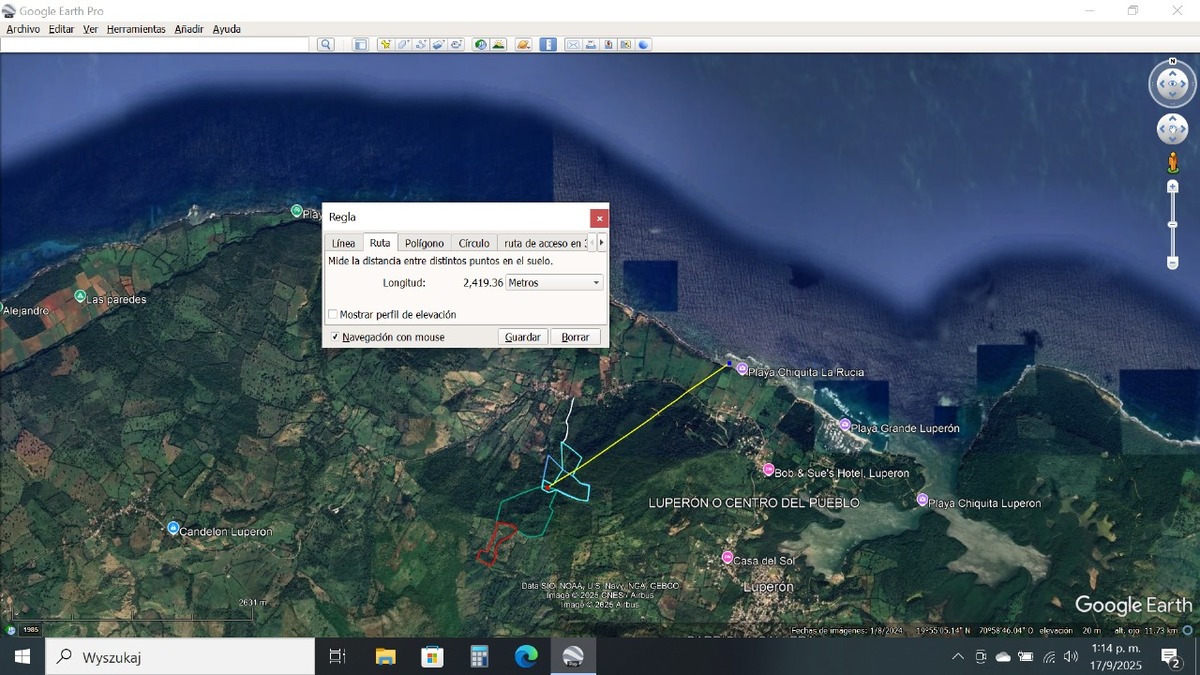This screenshot has height=675, width=1200.
Task: Click the zoom out minus button
Action: coord(1172,263)
